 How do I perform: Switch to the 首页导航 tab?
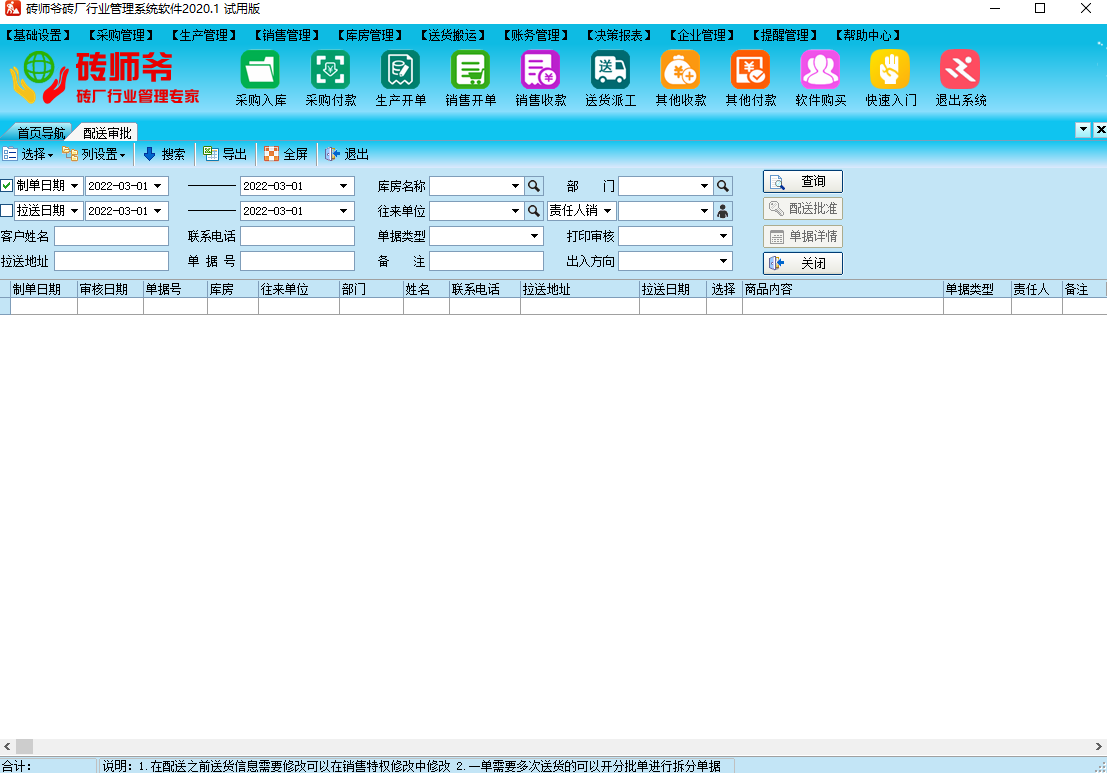41,133
